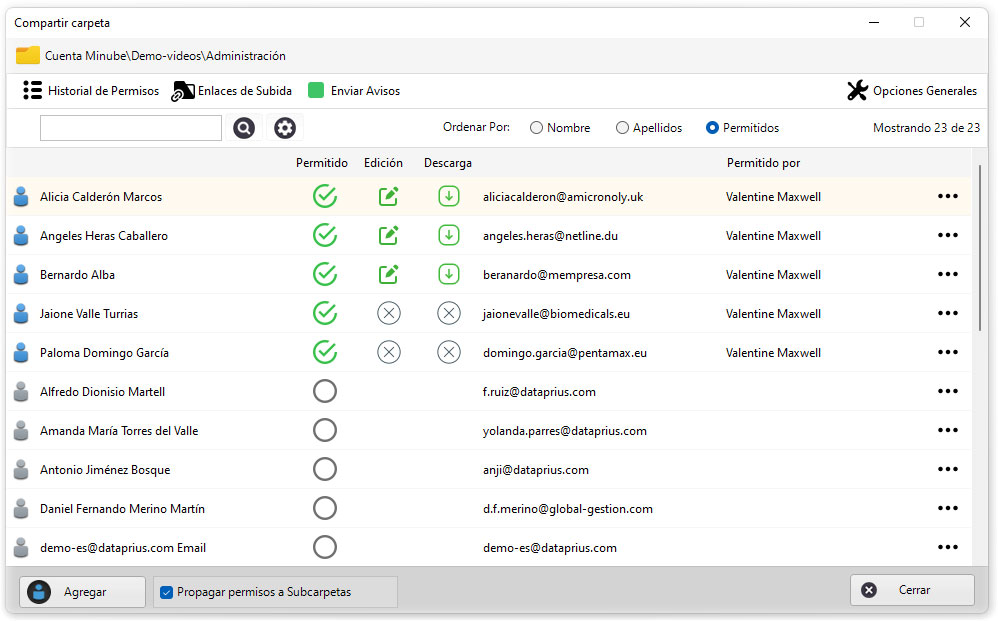Toggle download permission for Alicia Calderón Marcos
The height and width of the screenshot is (621, 998).
tap(449, 196)
